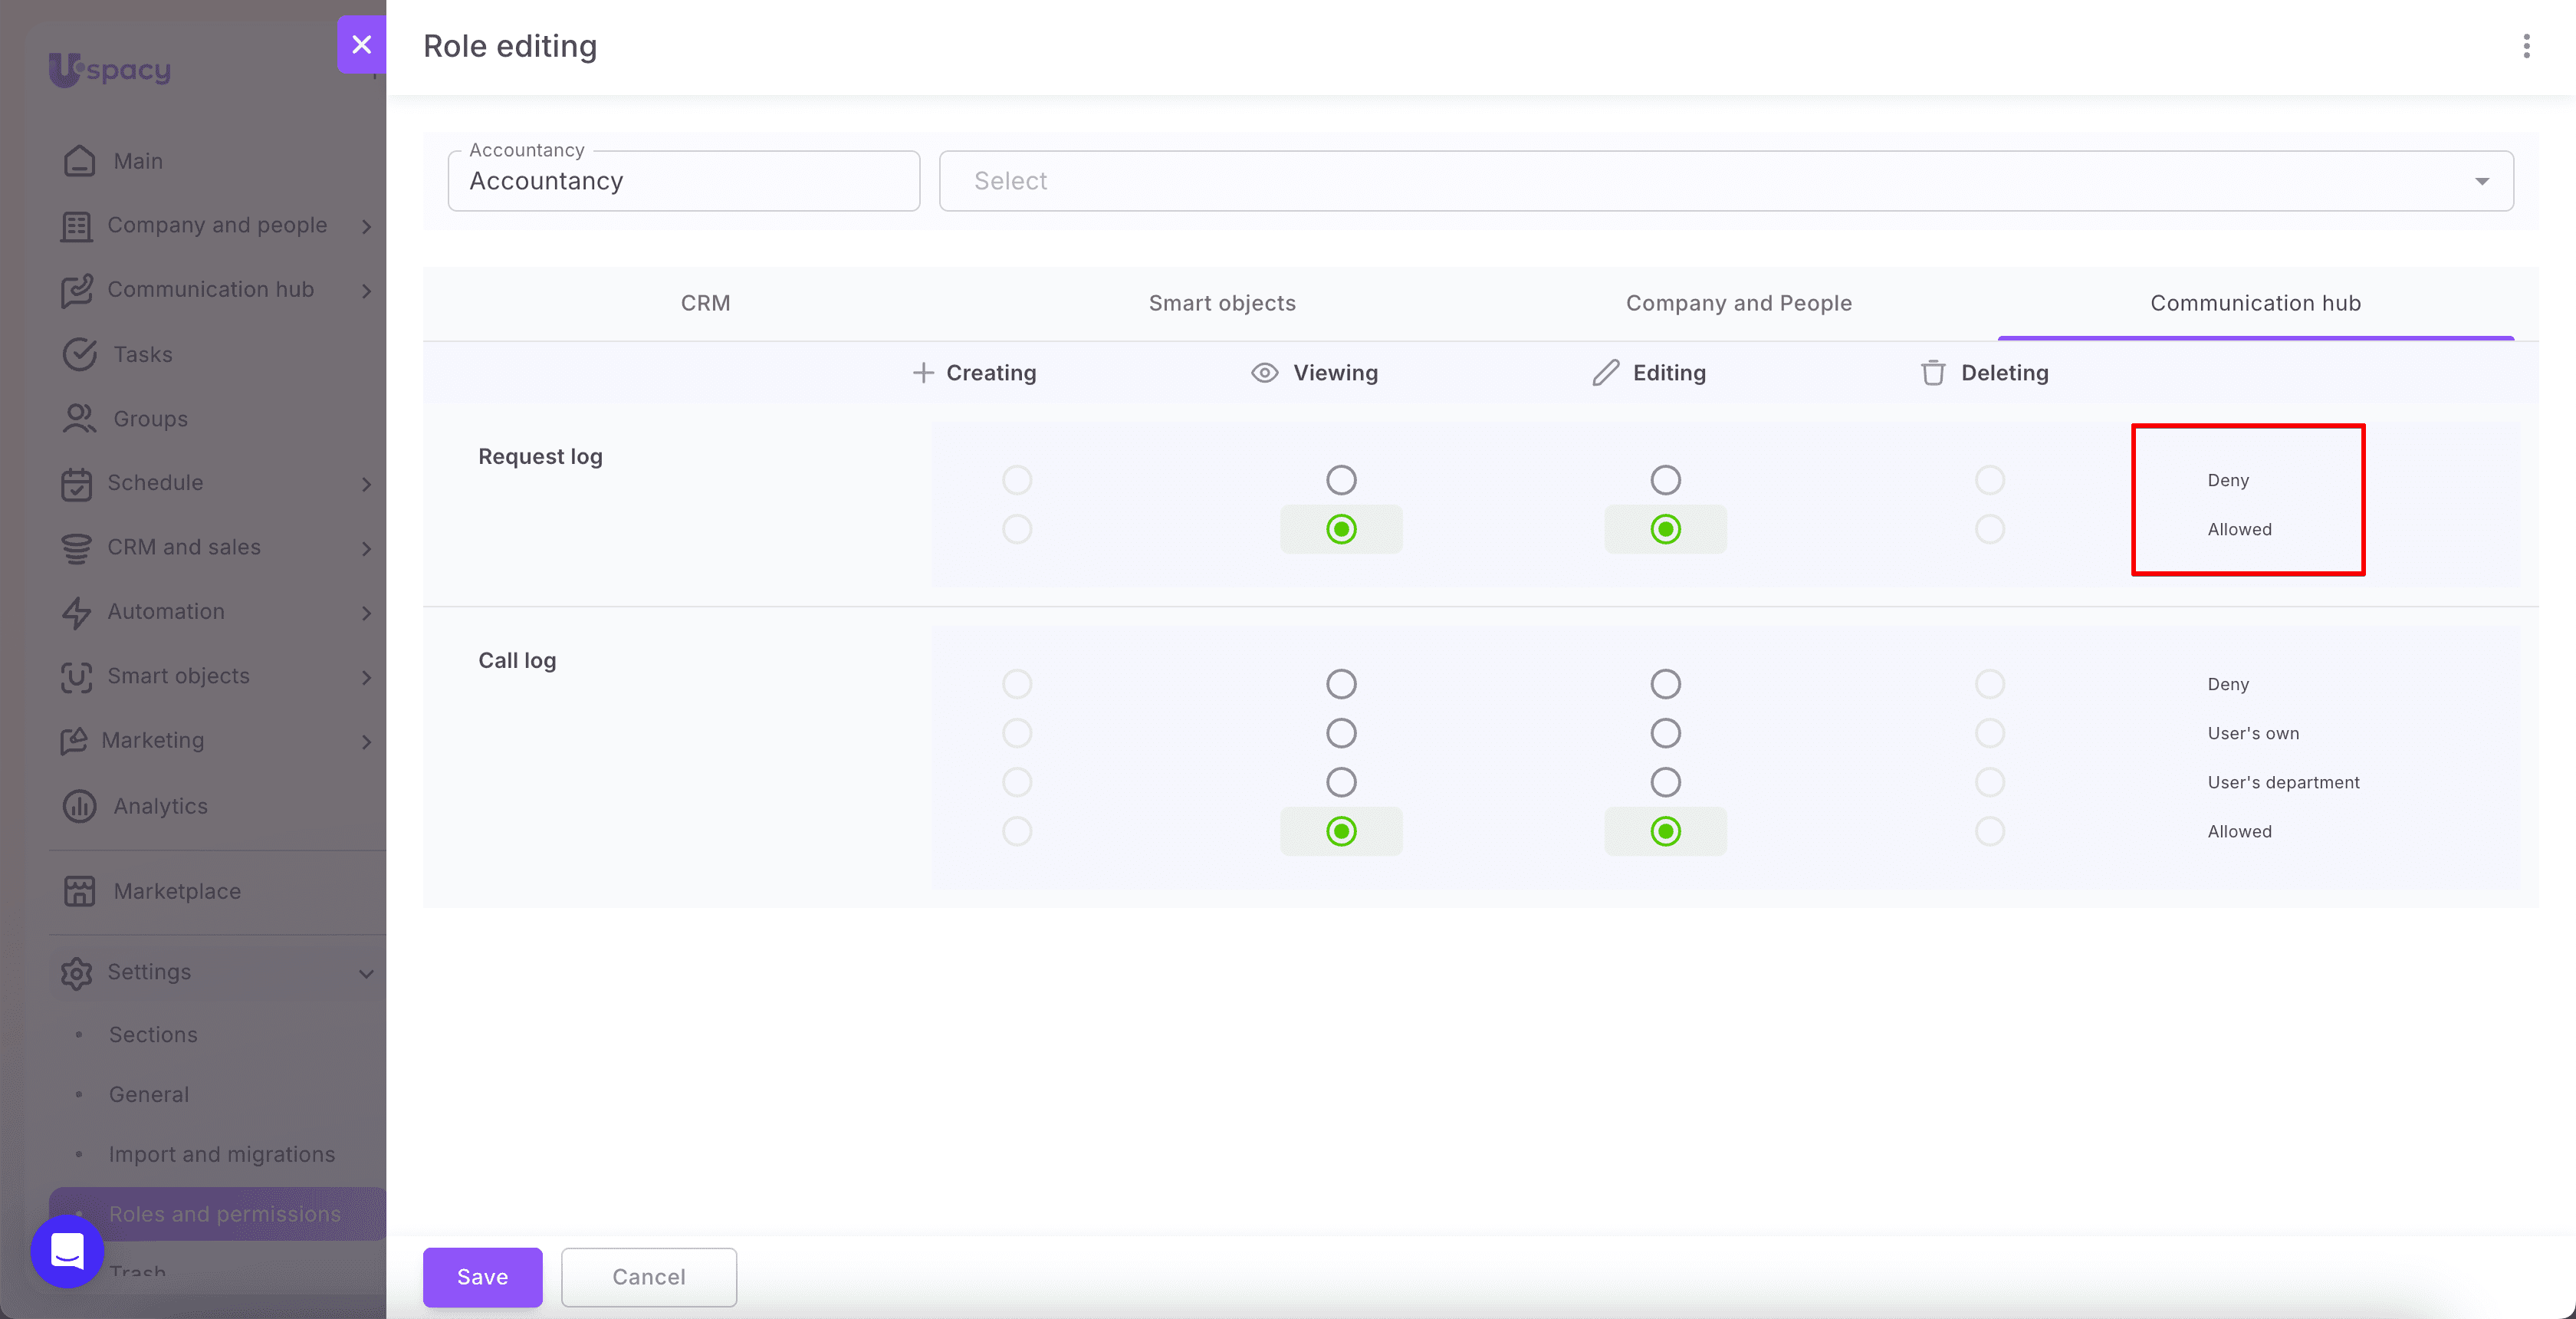The width and height of the screenshot is (2576, 1319).
Task: Select Allowed for Request log Editing
Action: coord(1665,529)
